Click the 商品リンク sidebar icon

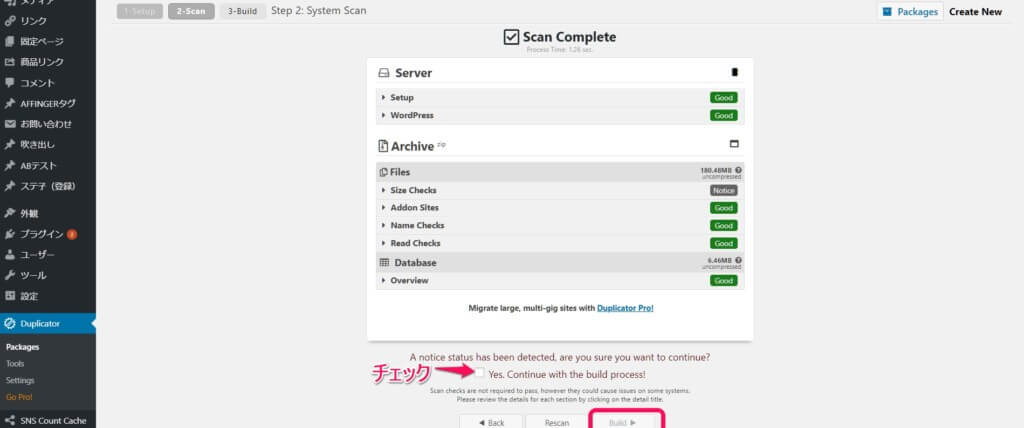click(x=10, y=62)
